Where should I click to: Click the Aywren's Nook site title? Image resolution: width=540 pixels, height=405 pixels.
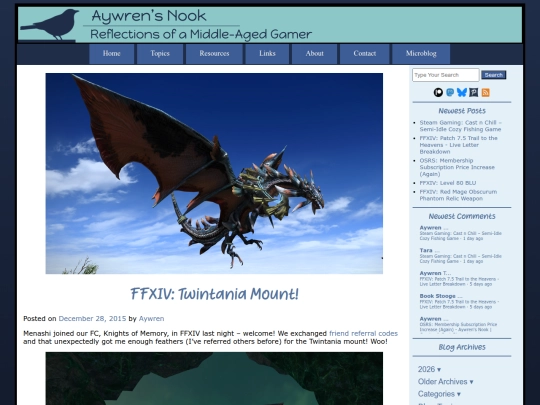(x=149, y=16)
